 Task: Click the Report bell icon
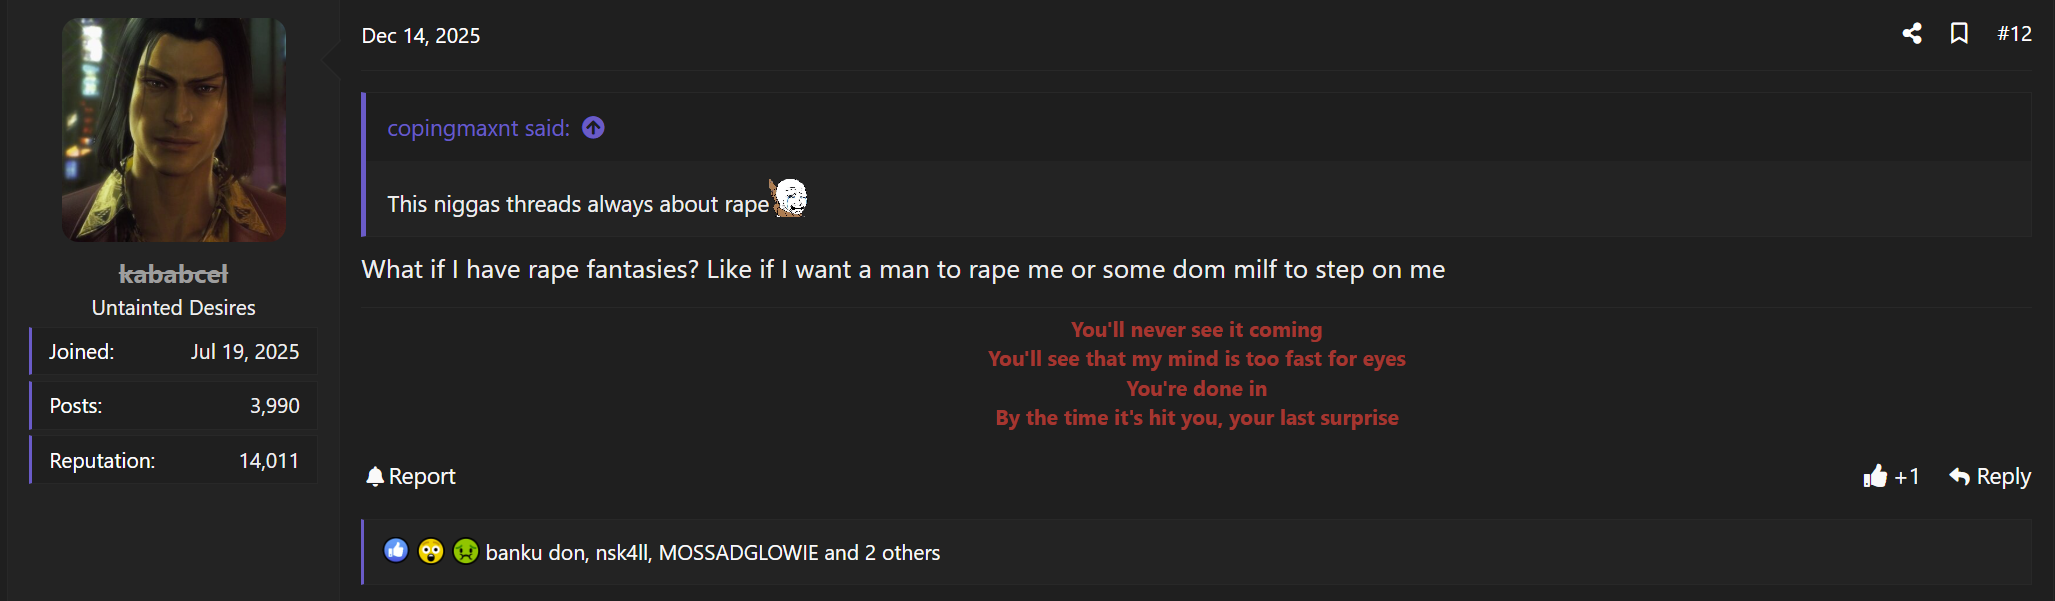[x=375, y=476]
